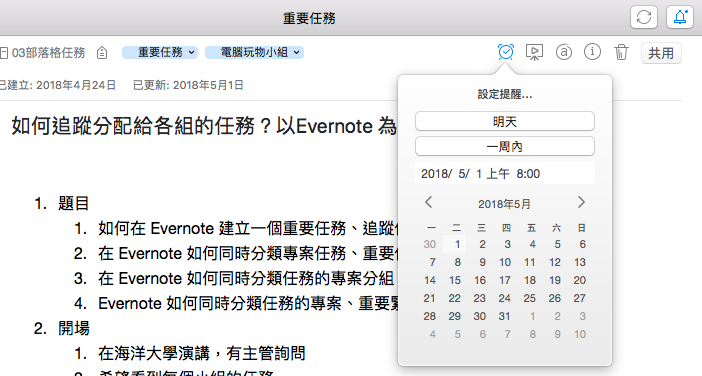Choose May 31 on the calendar
Screen dimensions: 702x376
[x=505, y=316]
